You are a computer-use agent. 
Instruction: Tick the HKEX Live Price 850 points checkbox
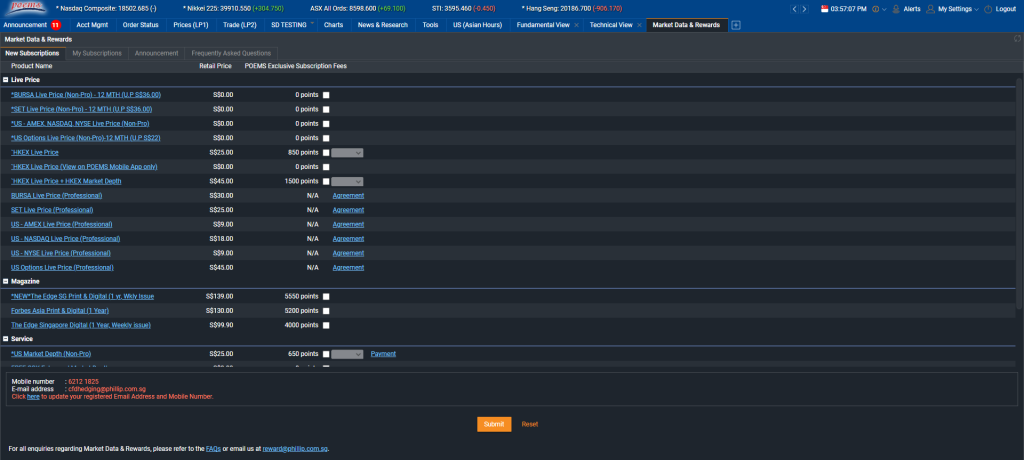pyautogui.click(x=326, y=152)
